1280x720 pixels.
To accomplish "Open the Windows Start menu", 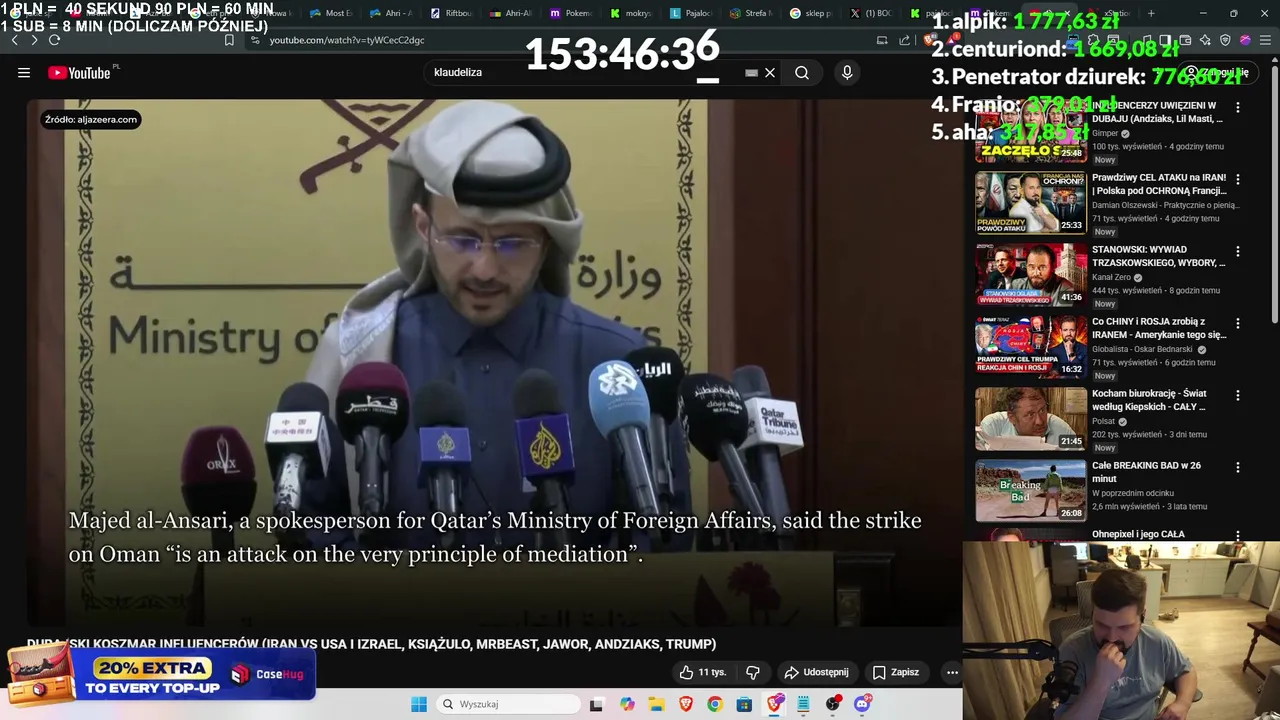I will [419, 704].
